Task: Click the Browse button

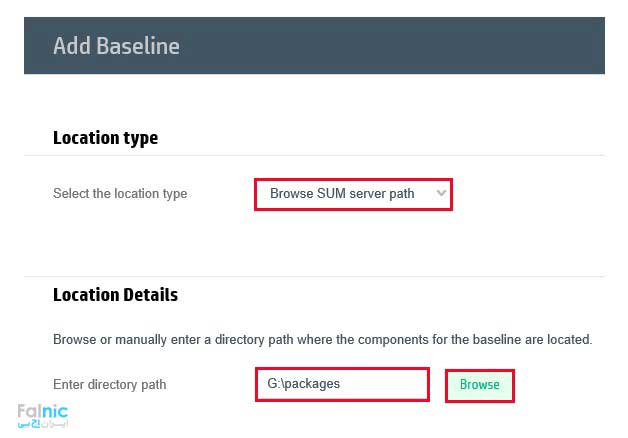Action: tap(479, 385)
